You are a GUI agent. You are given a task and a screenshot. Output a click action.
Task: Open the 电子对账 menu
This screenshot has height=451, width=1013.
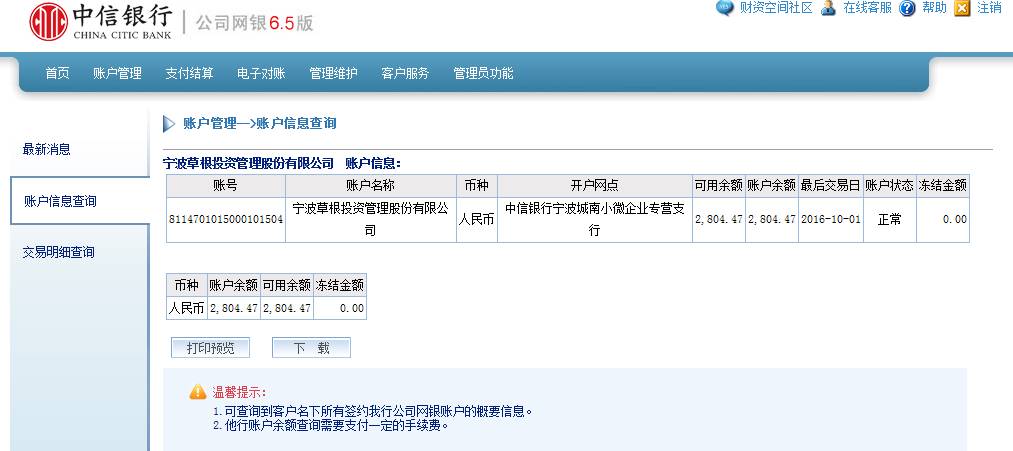(261, 74)
